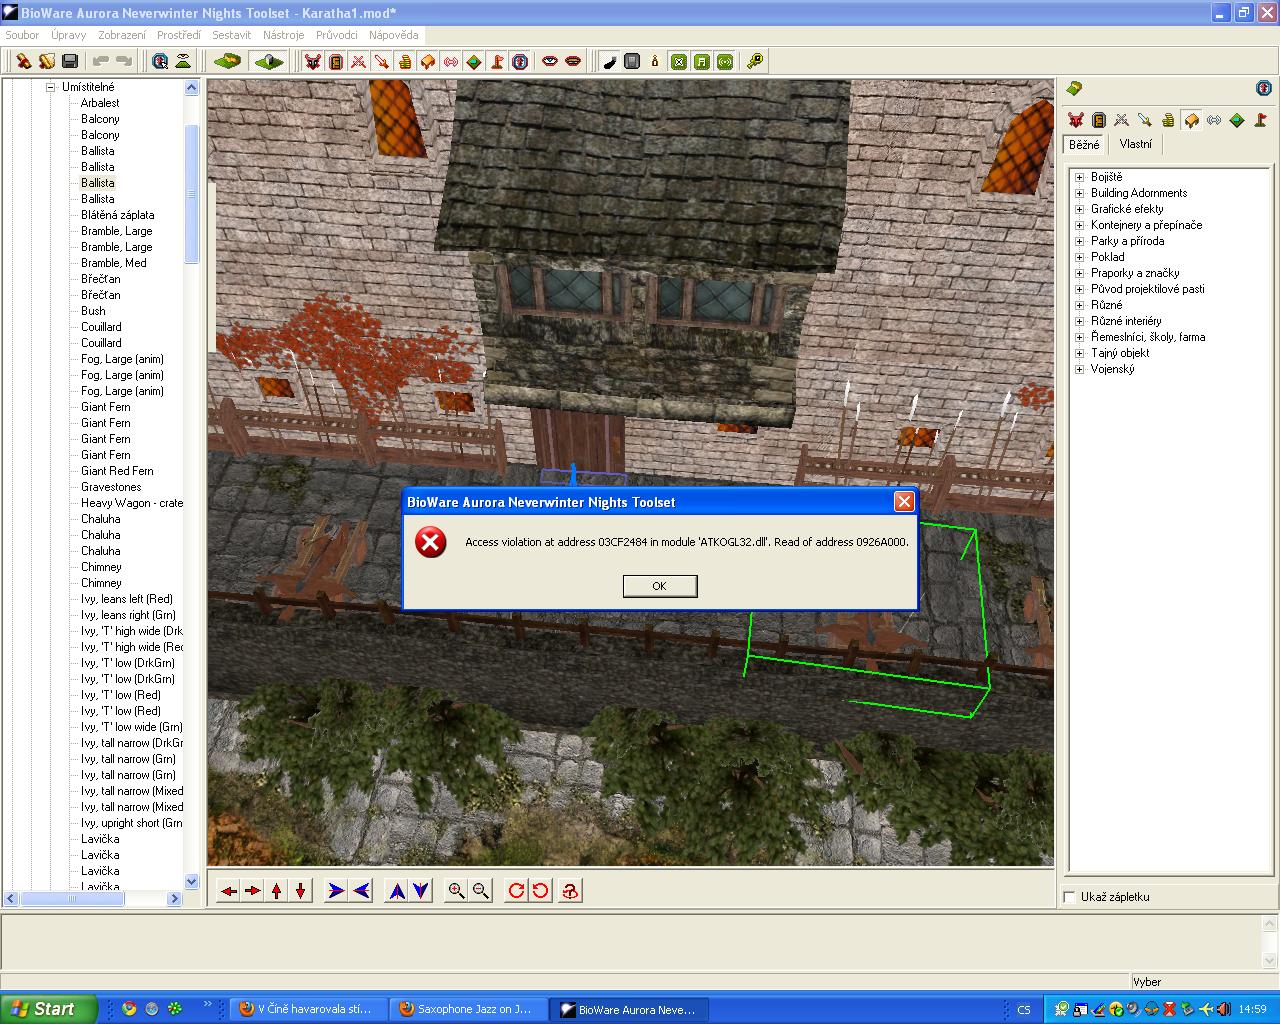Expand the 'Bojiště' category
The image size is (1280, 1024).
tap(1079, 177)
